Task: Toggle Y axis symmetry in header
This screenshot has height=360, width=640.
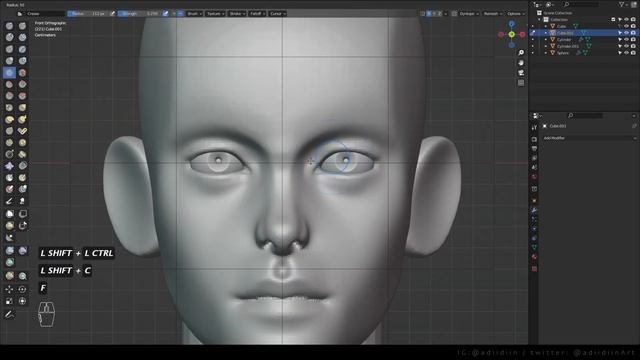Action: point(434,13)
